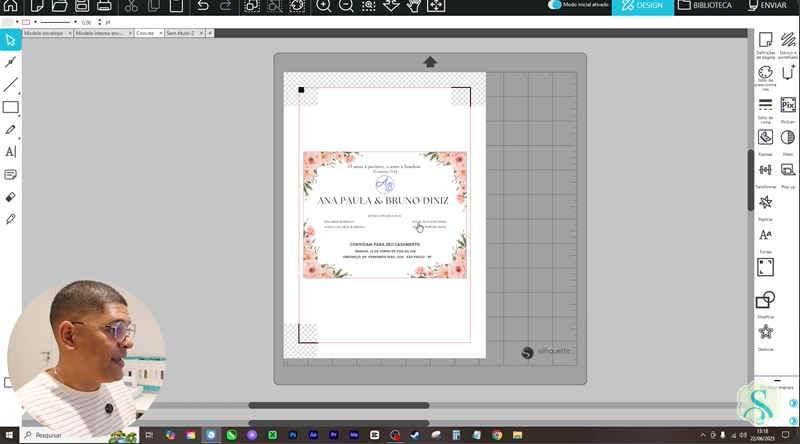Click the horizontal canvas scrollbar
800x444 pixels.
pyautogui.click(x=339, y=405)
